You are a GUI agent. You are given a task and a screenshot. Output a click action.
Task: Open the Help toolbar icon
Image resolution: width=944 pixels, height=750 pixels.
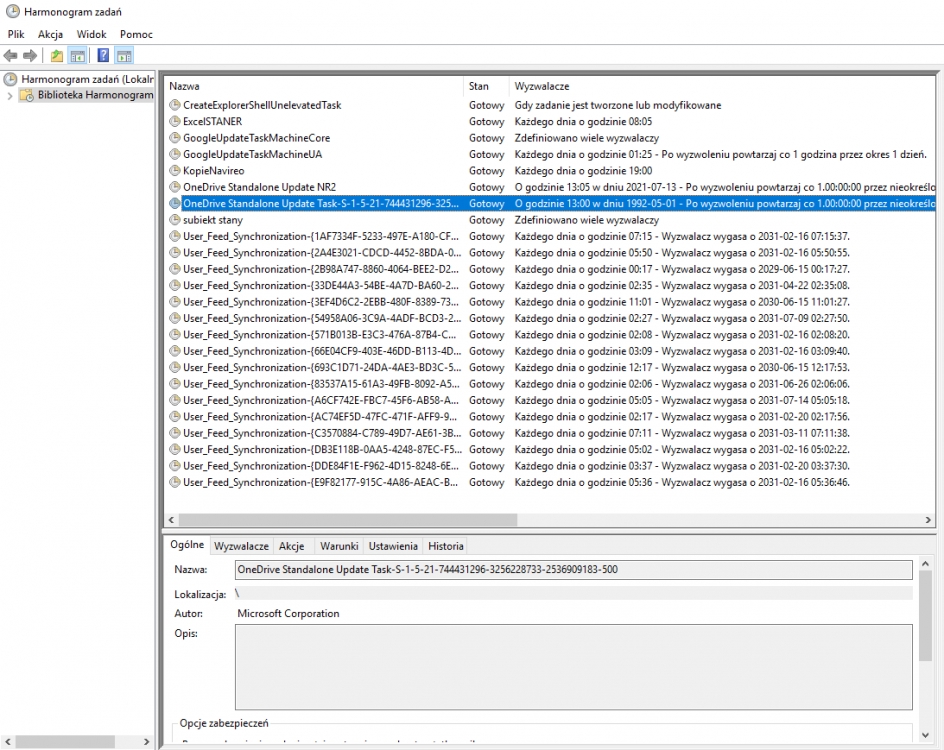point(102,56)
